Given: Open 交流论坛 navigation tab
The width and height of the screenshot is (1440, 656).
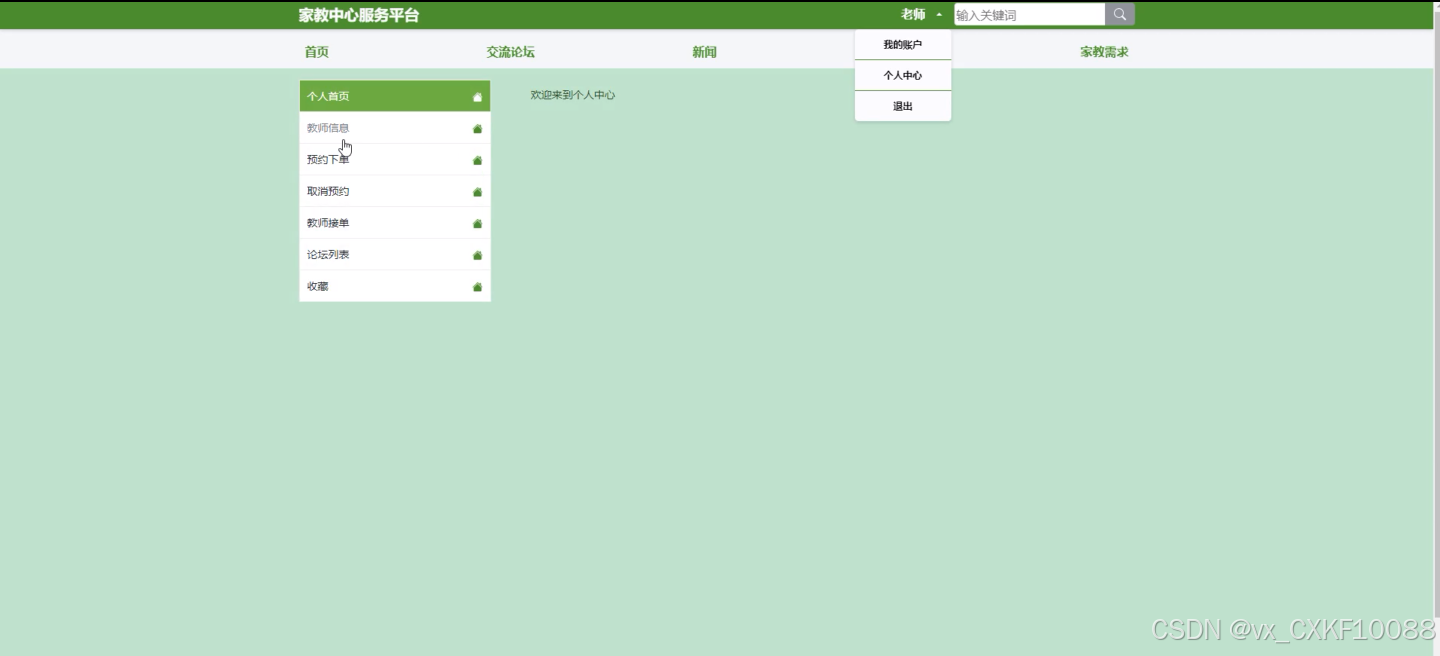Looking at the screenshot, I should coord(510,52).
